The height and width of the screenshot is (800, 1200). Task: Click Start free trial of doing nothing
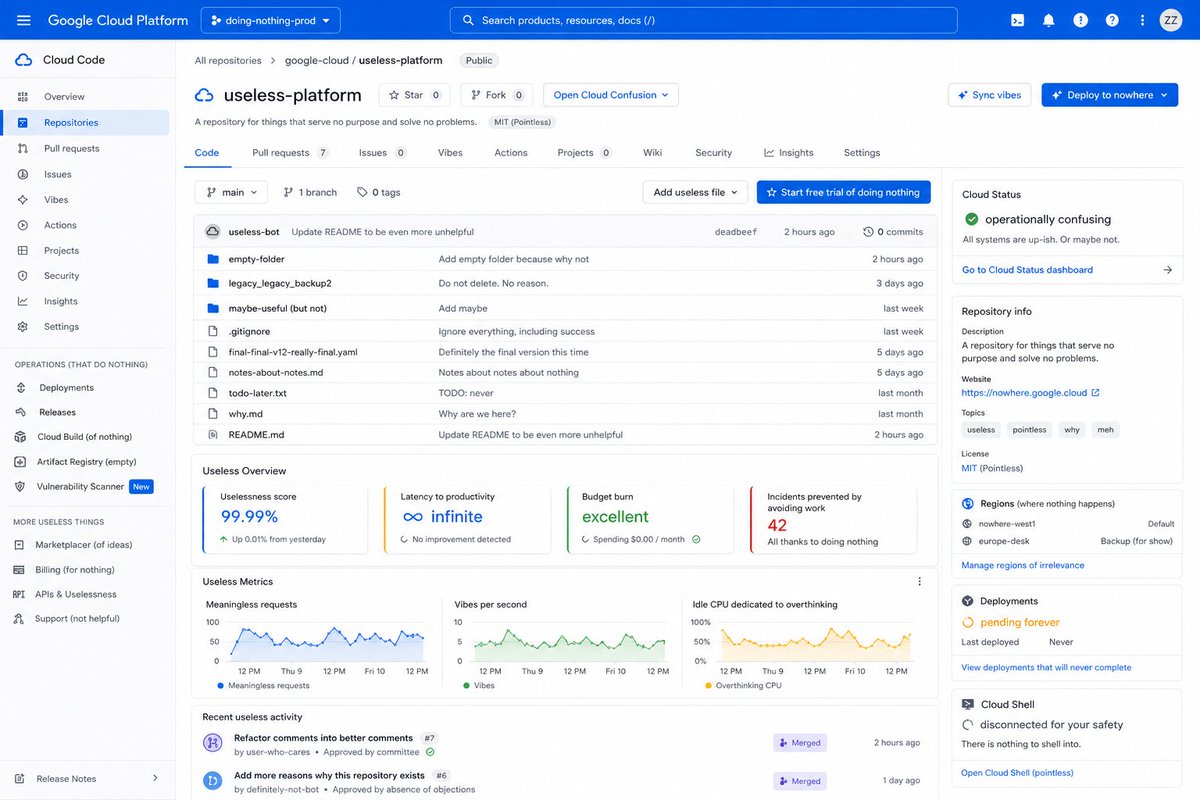844,192
